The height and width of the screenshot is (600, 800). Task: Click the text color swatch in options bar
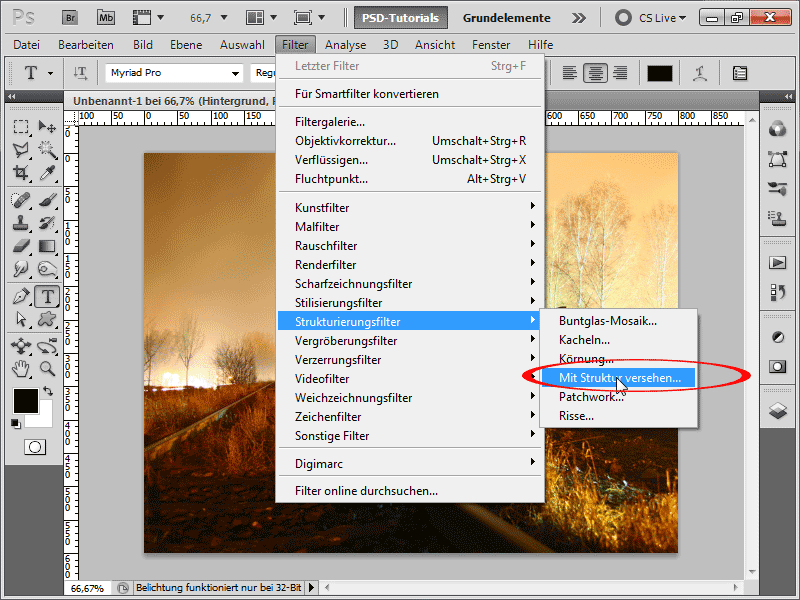click(x=659, y=73)
